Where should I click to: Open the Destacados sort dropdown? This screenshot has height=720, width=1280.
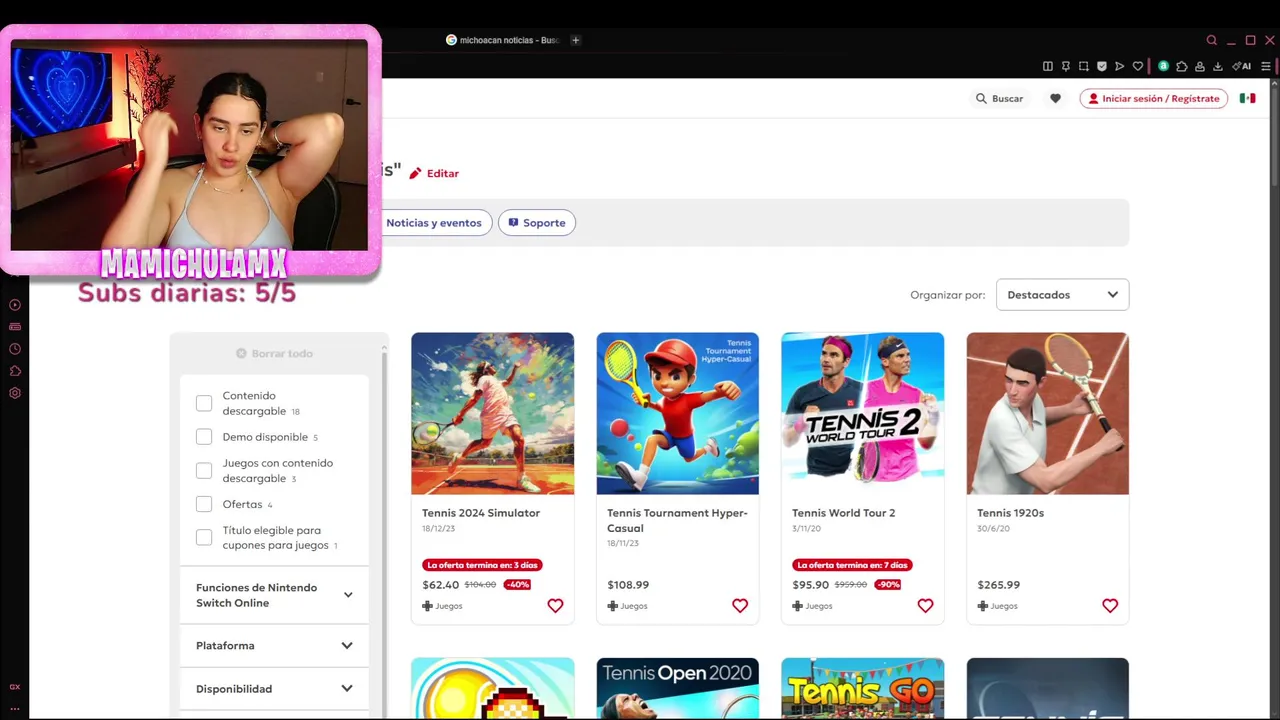coord(1062,295)
